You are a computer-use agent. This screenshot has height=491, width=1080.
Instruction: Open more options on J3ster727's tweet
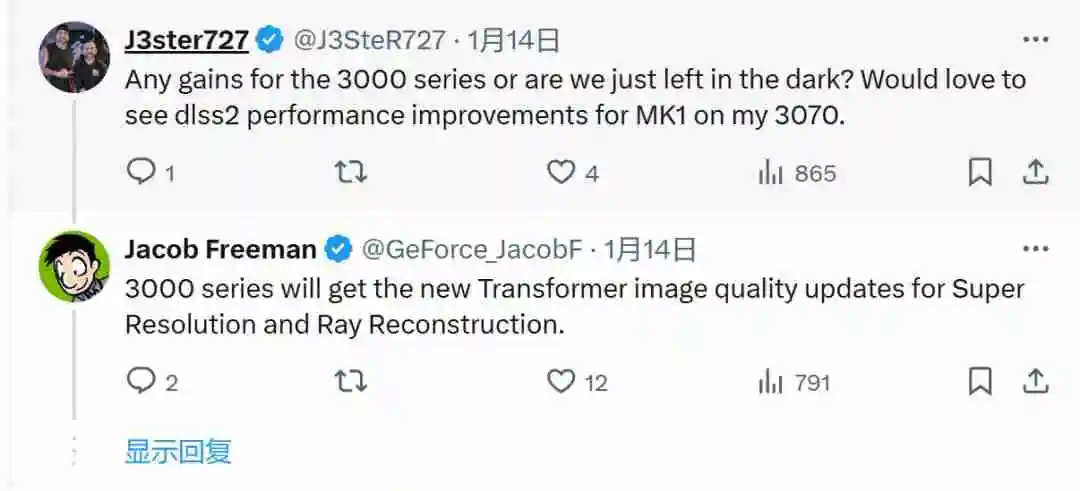(x=1035, y=40)
